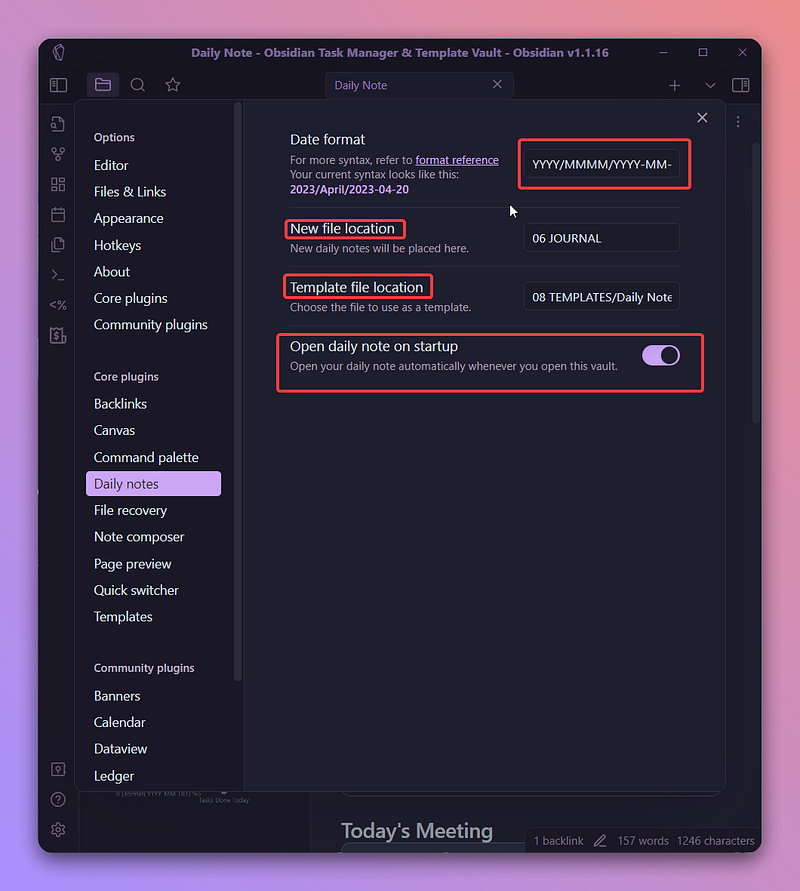Open About settings

[x=112, y=272]
